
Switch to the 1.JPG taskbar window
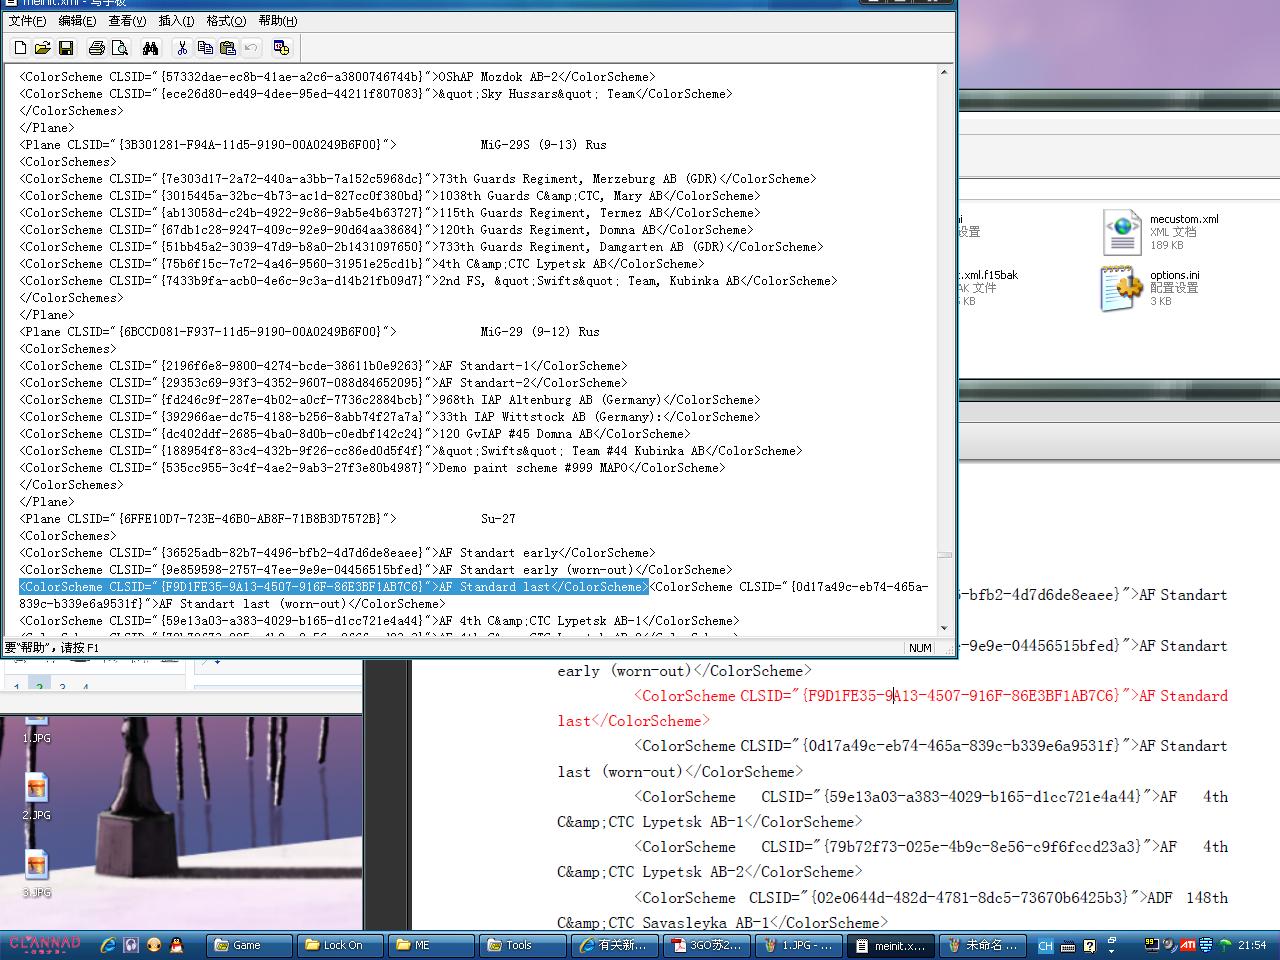tap(796, 945)
